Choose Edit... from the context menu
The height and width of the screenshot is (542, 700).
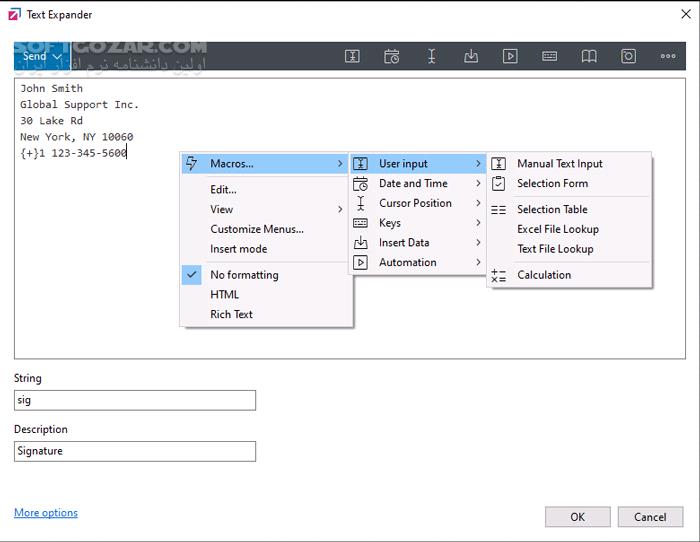tap(266, 190)
